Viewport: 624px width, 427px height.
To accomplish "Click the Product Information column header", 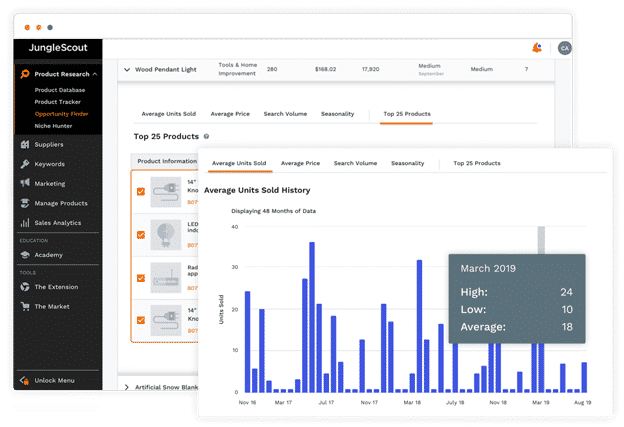I will [x=167, y=161].
